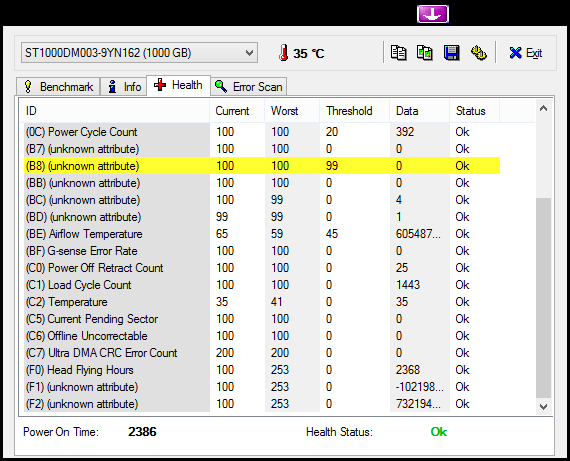Click the scrollbar down arrow
Screen dimensions: 570x461
(543, 406)
